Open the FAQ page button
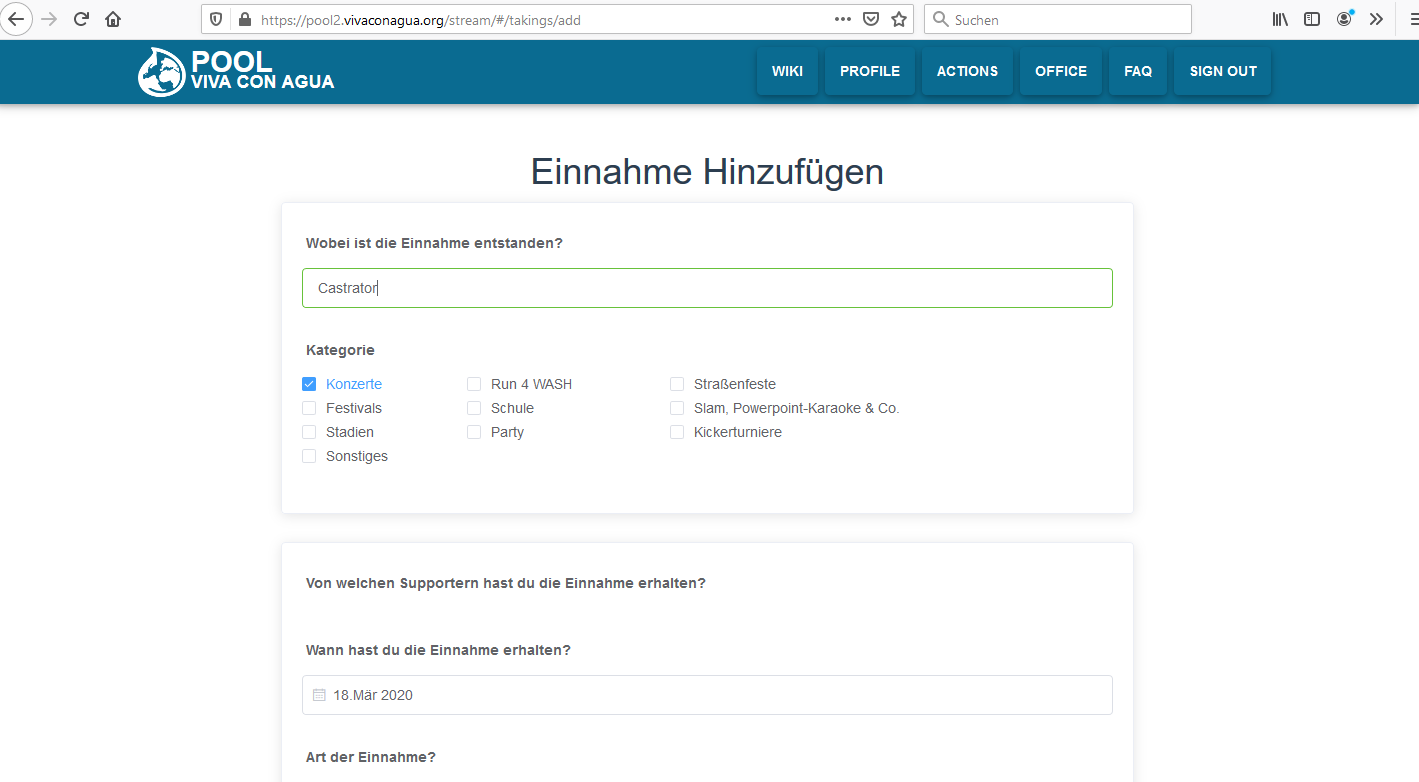 [1137, 71]
